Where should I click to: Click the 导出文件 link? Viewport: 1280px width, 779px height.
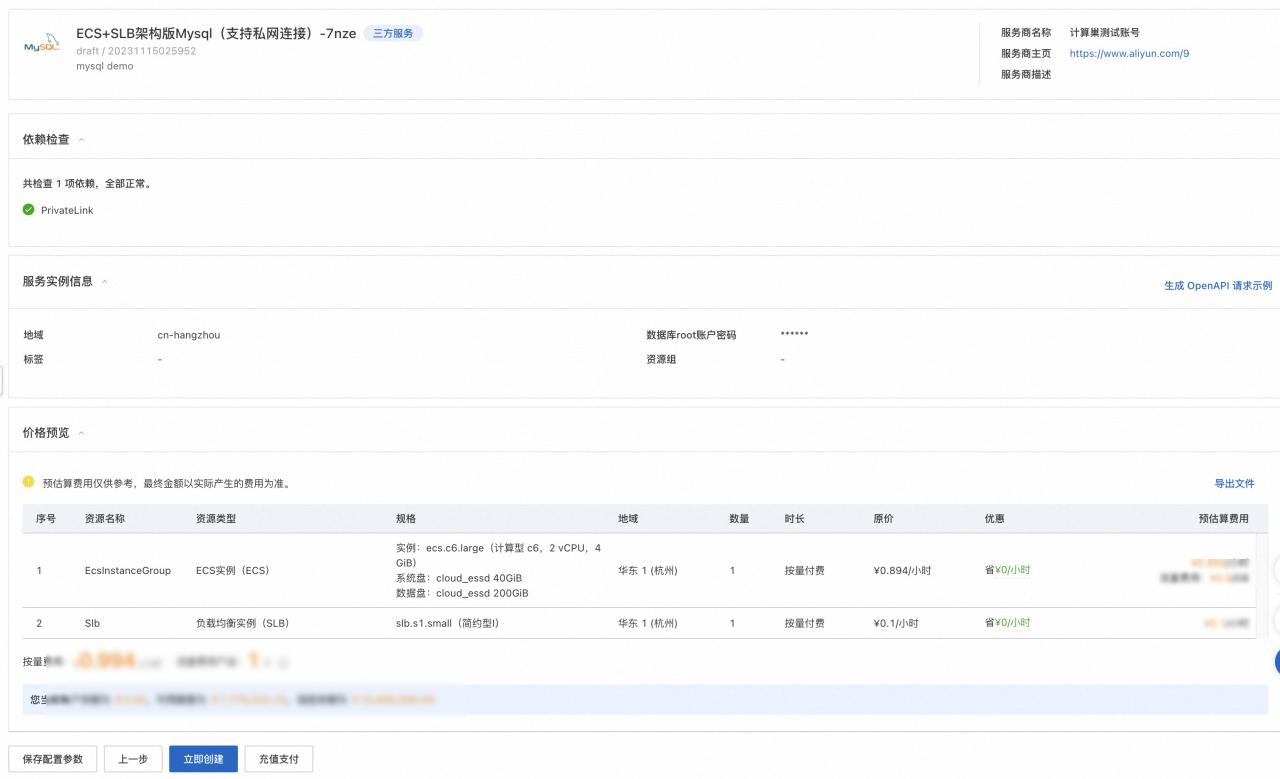[x=1234, y=483]
